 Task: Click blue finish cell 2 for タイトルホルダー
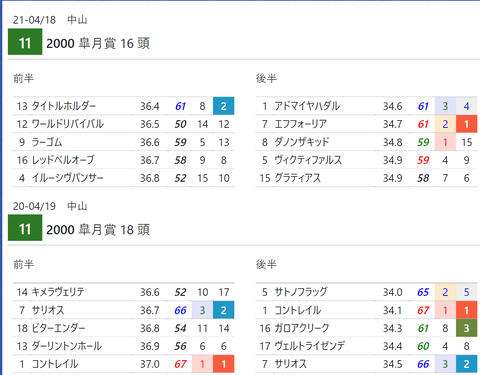[x=224, y=106]
